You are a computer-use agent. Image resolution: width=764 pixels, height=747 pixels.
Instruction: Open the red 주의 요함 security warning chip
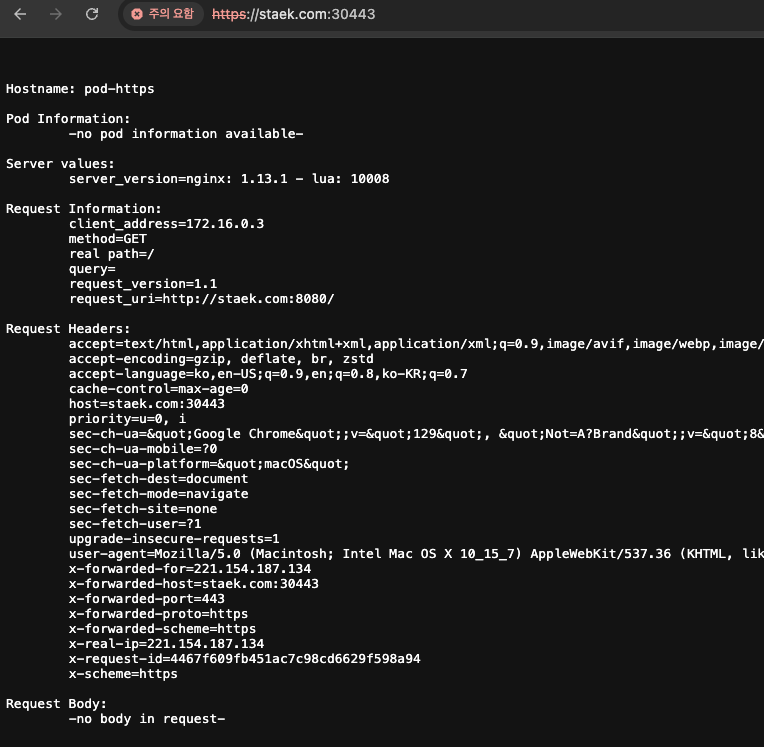click(x=164, y=15)
